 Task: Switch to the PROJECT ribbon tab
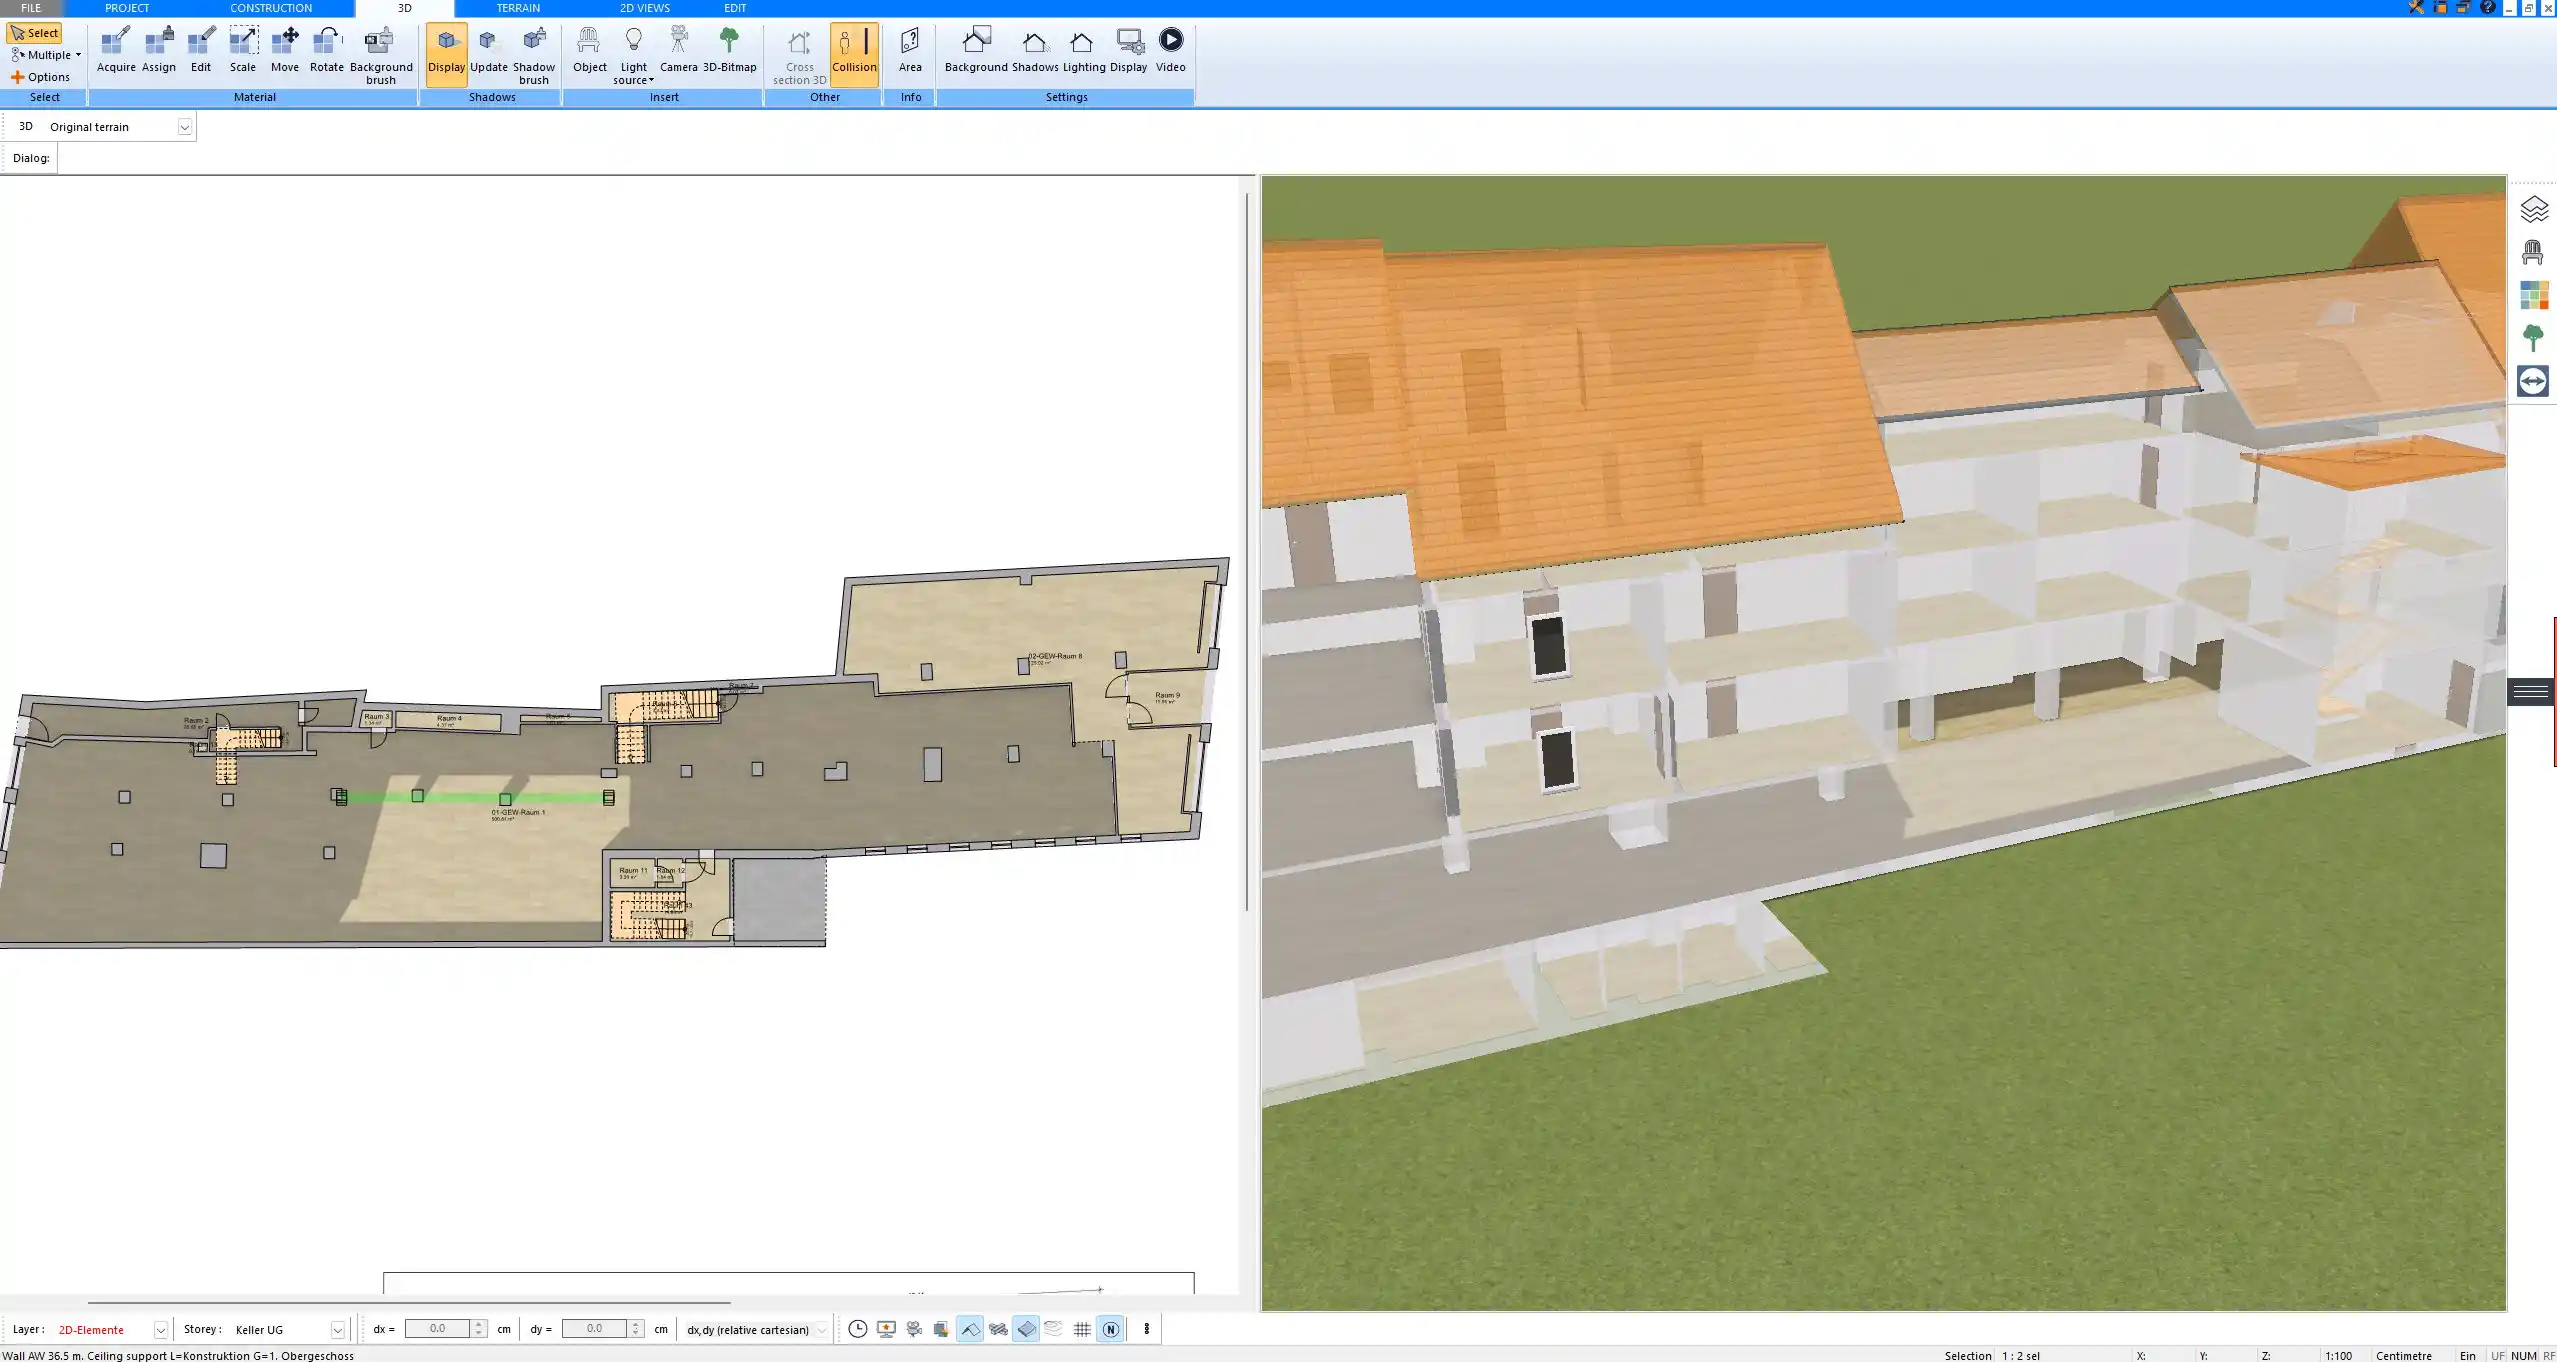click(x=127, y=8)
